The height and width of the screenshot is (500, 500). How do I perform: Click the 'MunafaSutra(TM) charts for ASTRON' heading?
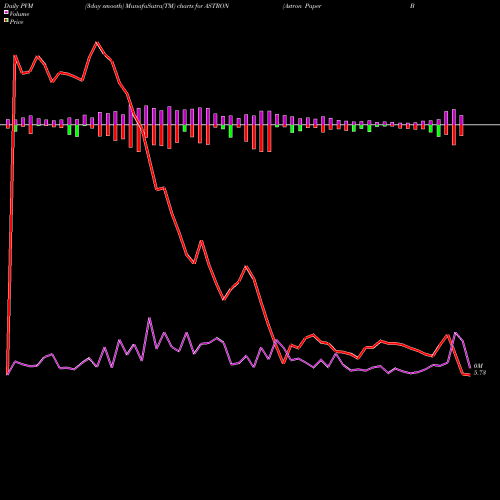coord(177,6)
